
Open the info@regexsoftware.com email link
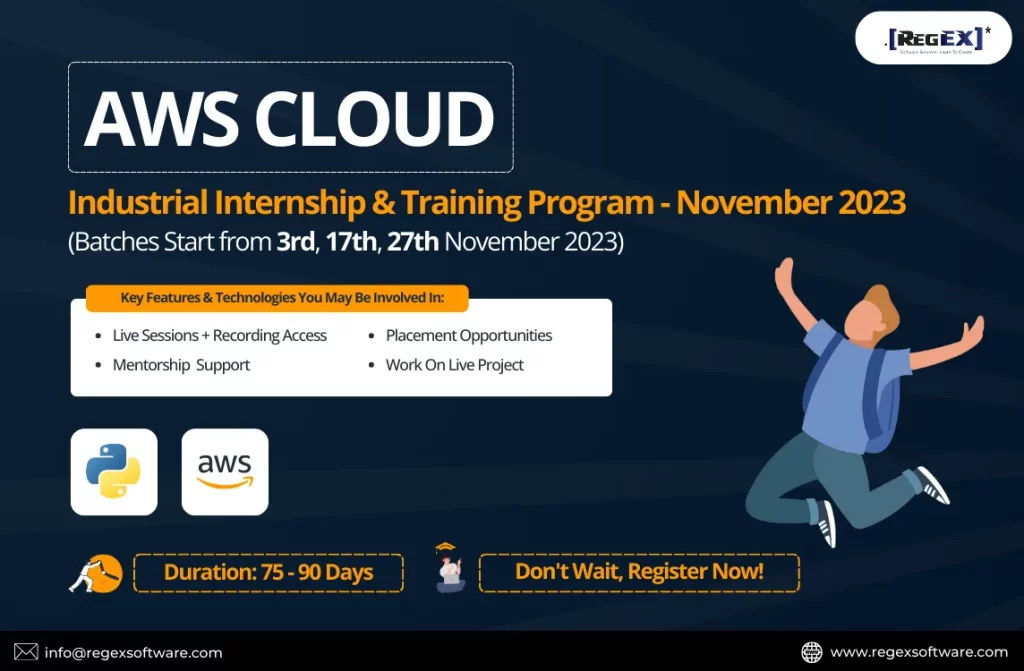pyautogui.click(x=133, y=653)
